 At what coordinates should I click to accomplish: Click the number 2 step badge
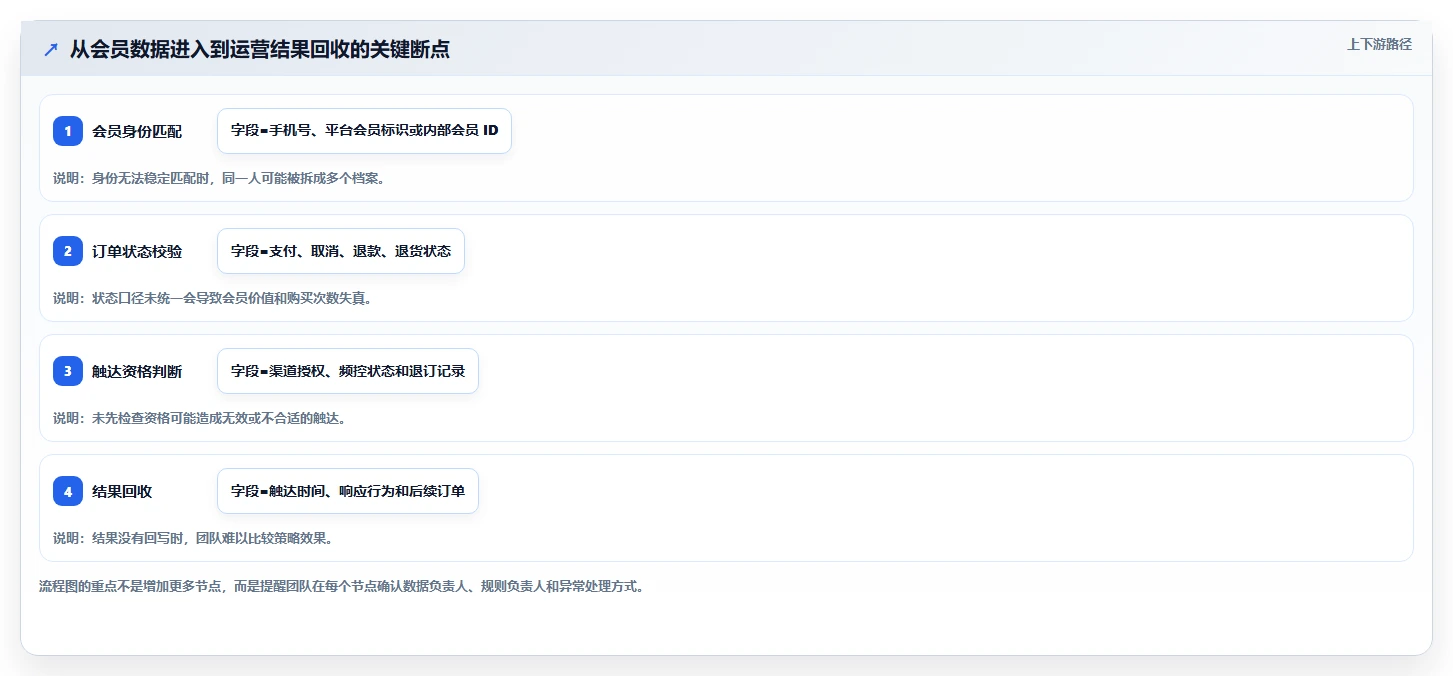click(68, 251)
